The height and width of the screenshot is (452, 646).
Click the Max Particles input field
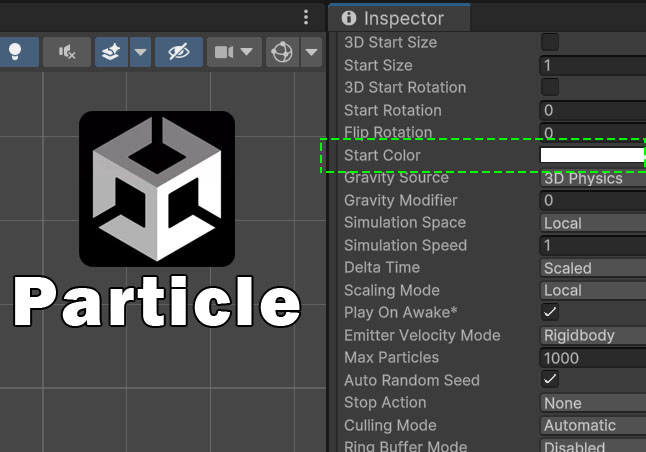click(x=592, y=358)
